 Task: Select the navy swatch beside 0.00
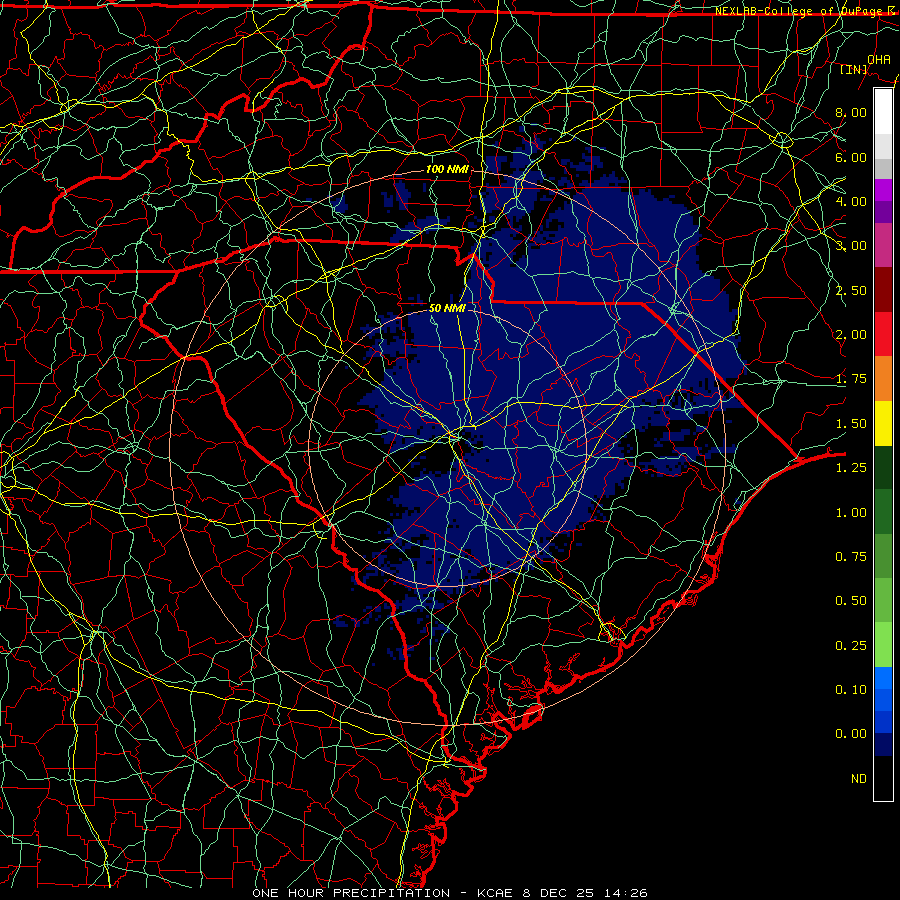pos(883,745)
